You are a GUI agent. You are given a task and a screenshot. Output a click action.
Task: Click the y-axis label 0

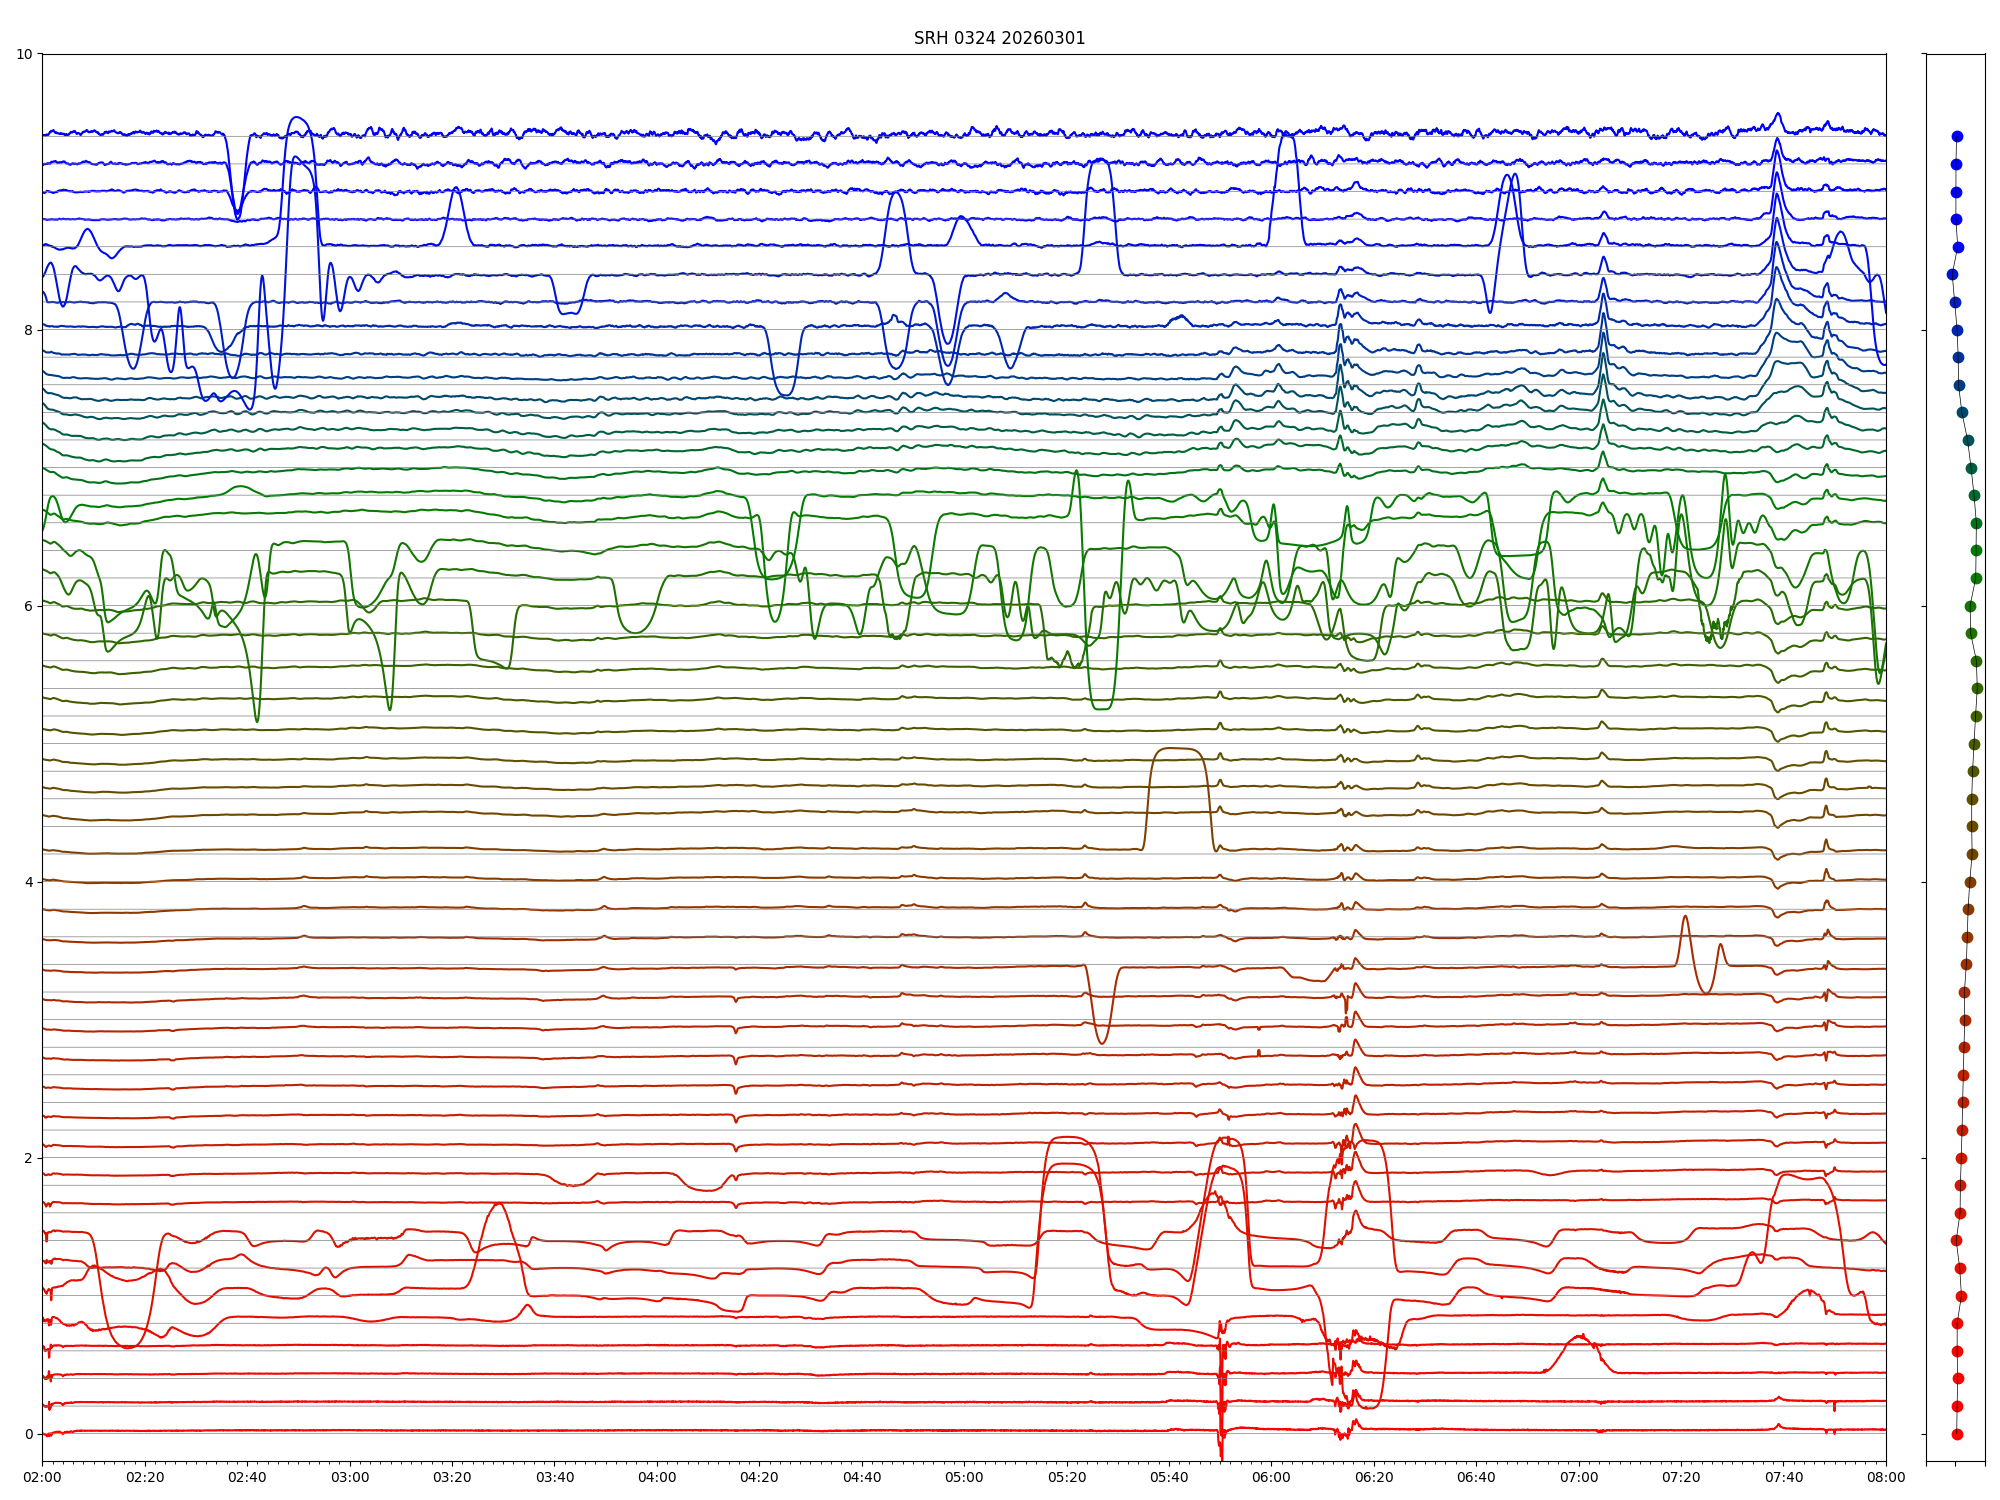pos(28,1434)
